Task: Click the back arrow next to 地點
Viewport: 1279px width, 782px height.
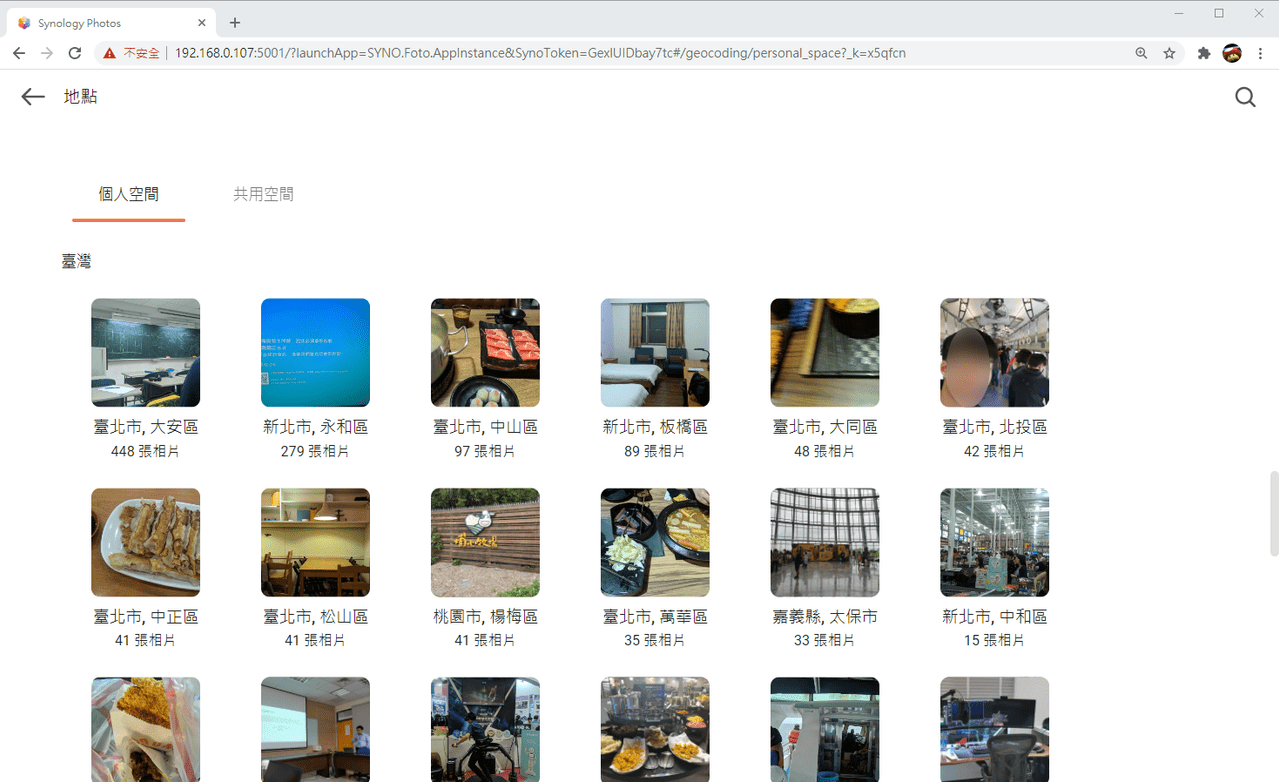Action: pyautogui.click(x=33, y=96)
